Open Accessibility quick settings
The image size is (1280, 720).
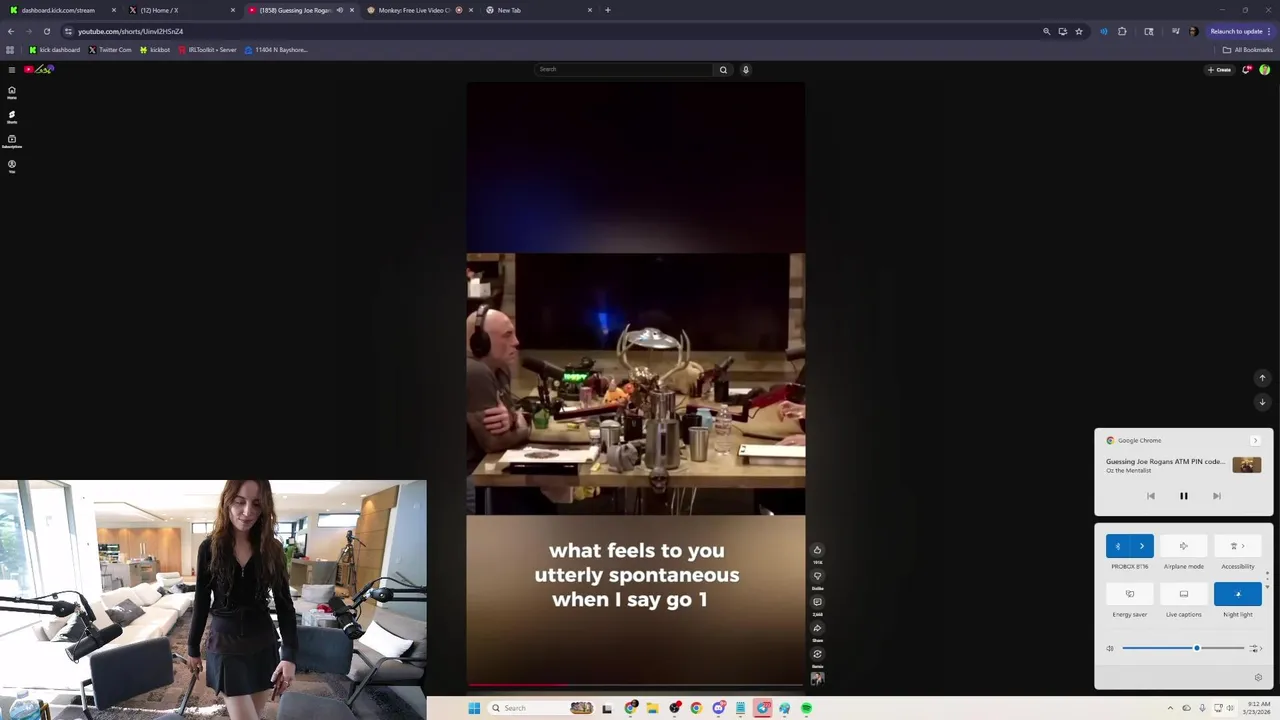(1238, 546)
